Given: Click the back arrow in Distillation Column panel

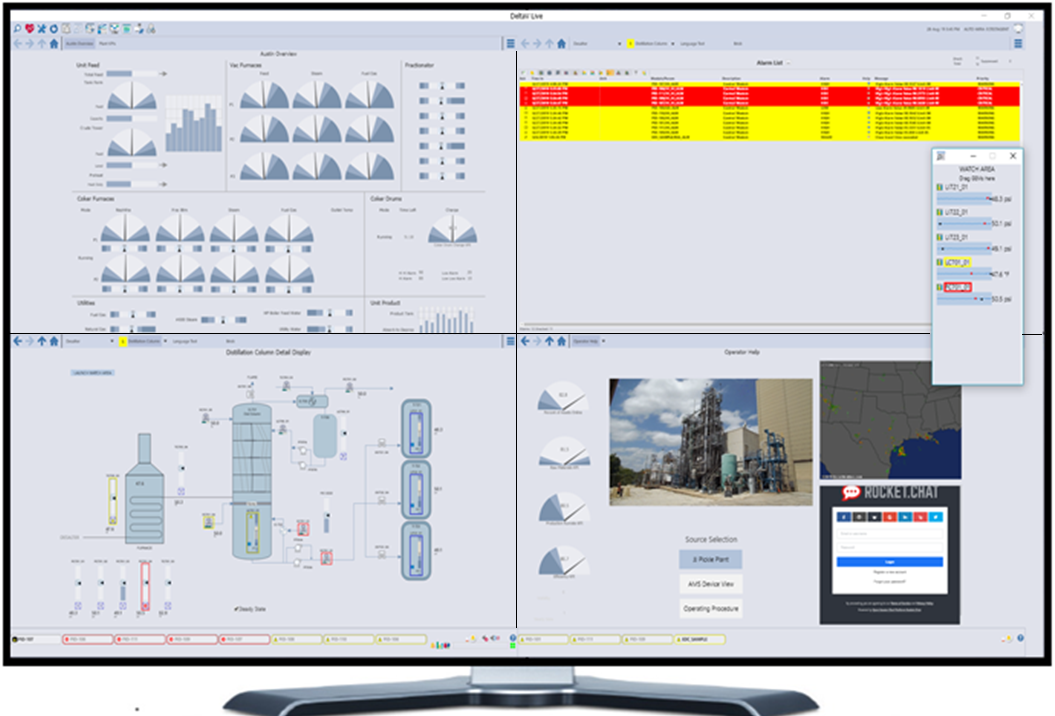Looking at the screenshot, I should pos(17,341).
